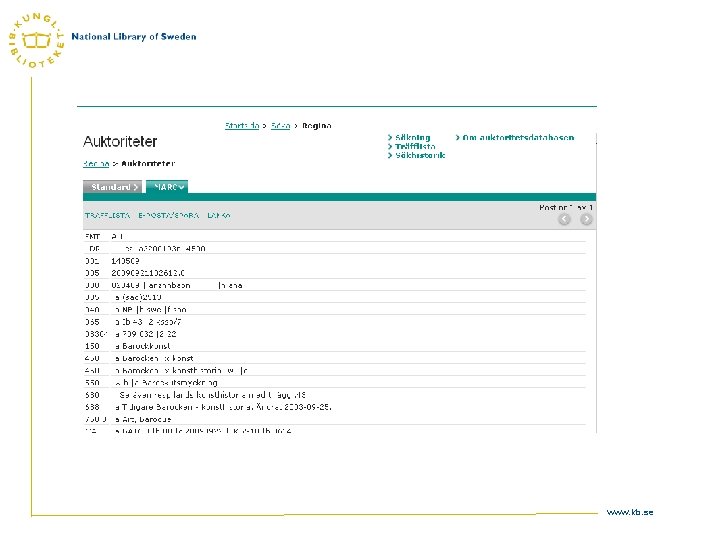The image size is (720, 540).
Task: Click LÄNKA in the grey toolbar
Action: 219,215
